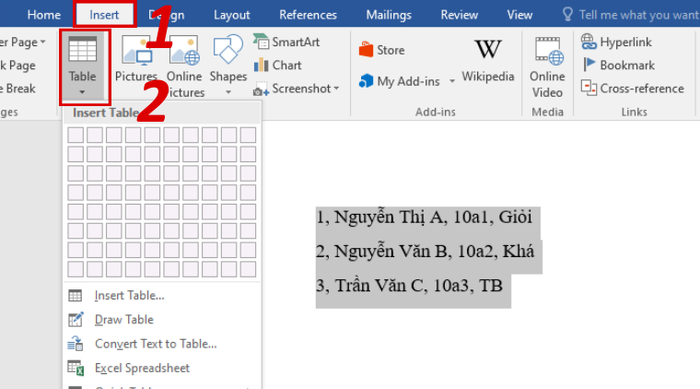Insert a SmartArt graphic
Image resolution: width=700 pixels, height=389 pixels.
pyautogui.click(x=286, y=42)
